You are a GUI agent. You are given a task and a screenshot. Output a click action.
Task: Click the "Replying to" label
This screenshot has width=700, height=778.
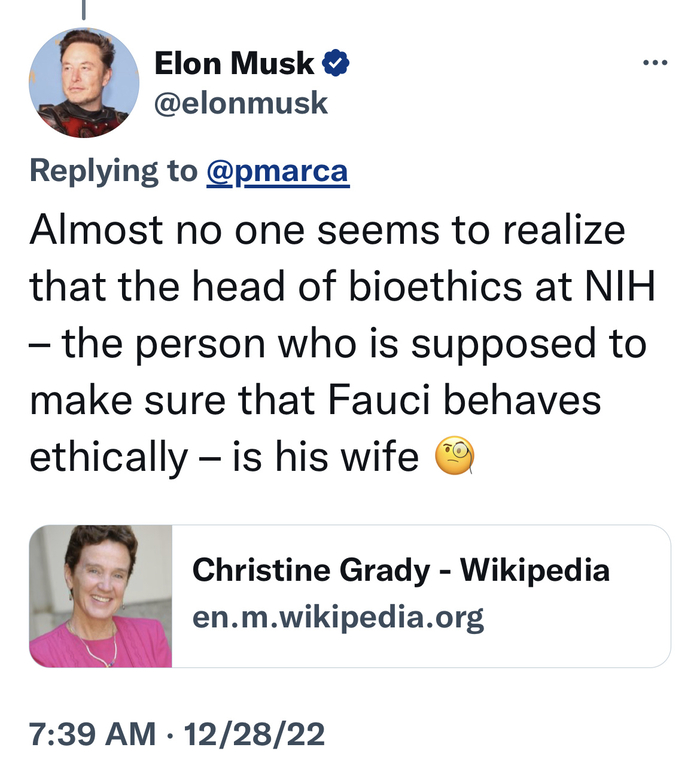[113, 171]
